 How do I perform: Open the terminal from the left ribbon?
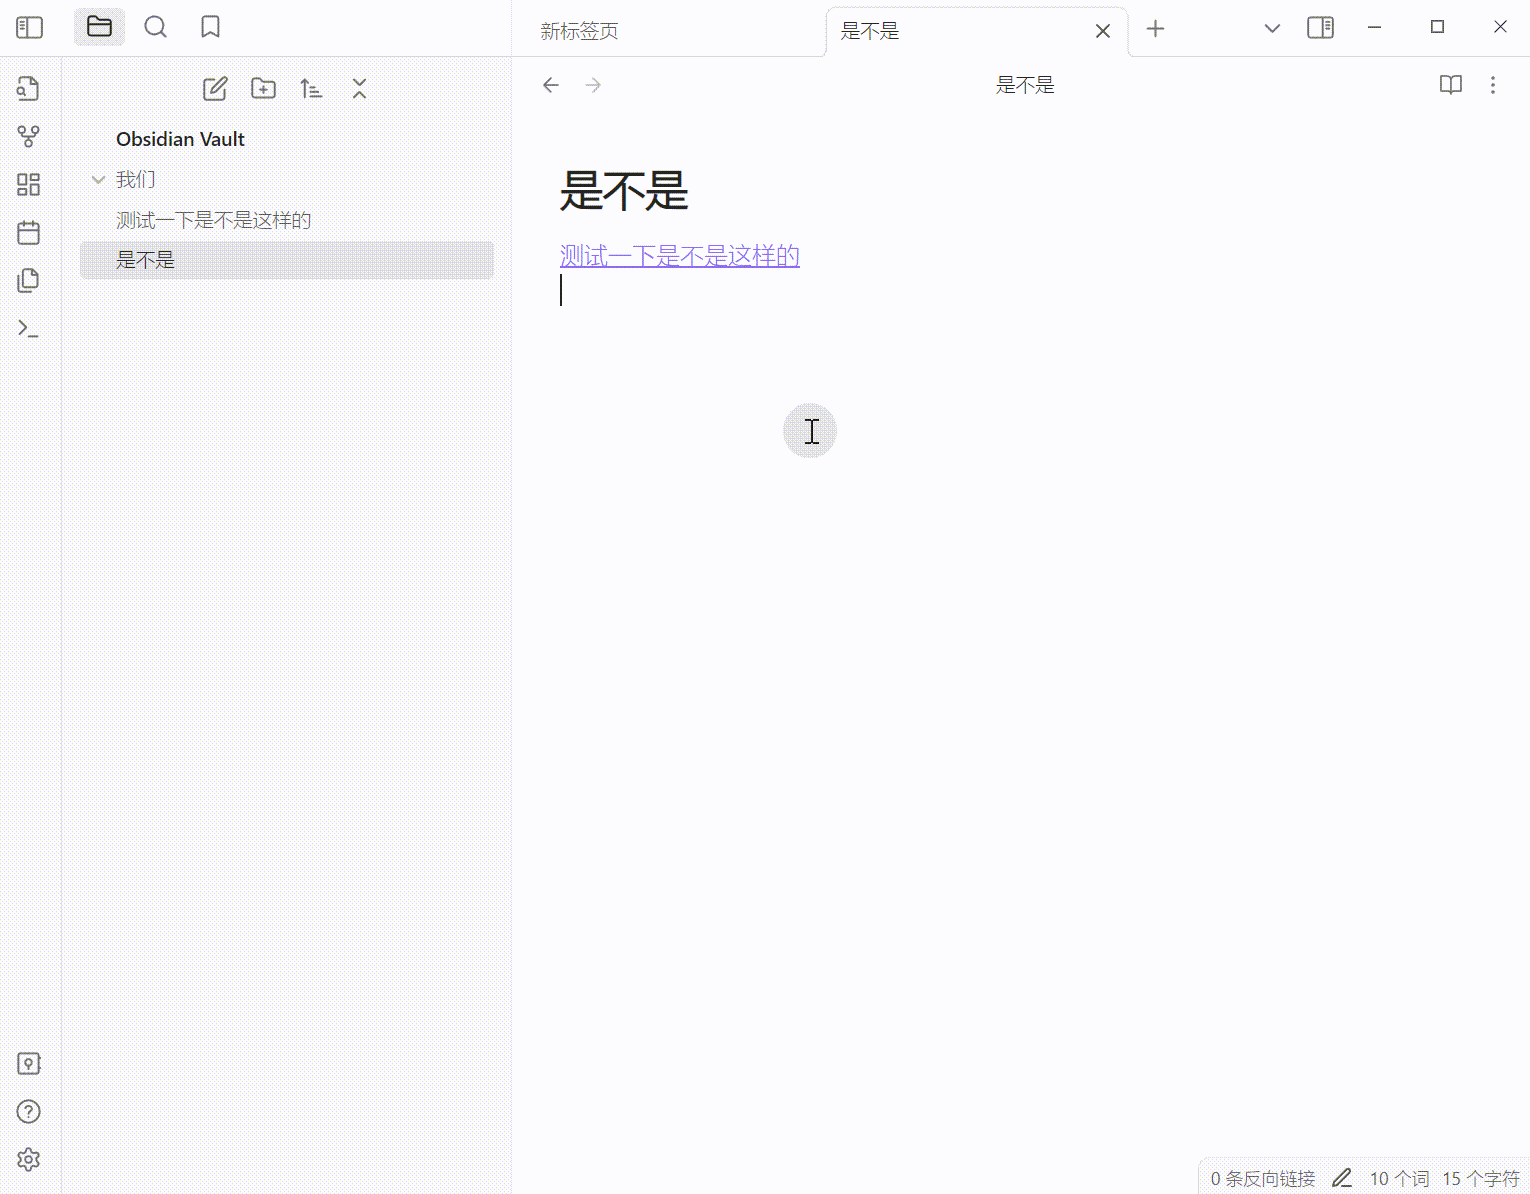coord(28,328)
